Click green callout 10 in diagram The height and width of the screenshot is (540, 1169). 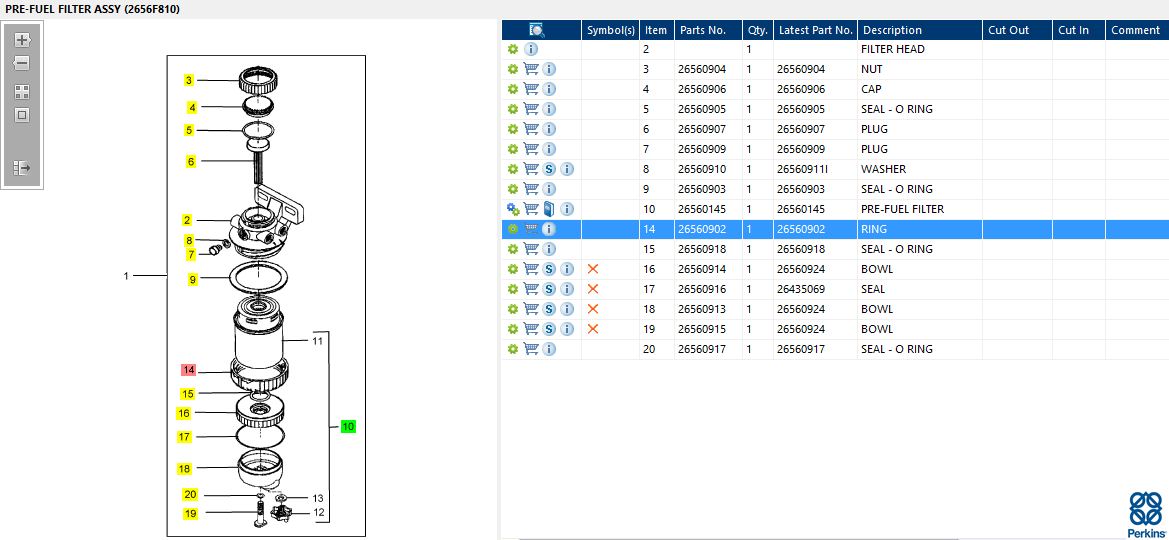point(348,426)
